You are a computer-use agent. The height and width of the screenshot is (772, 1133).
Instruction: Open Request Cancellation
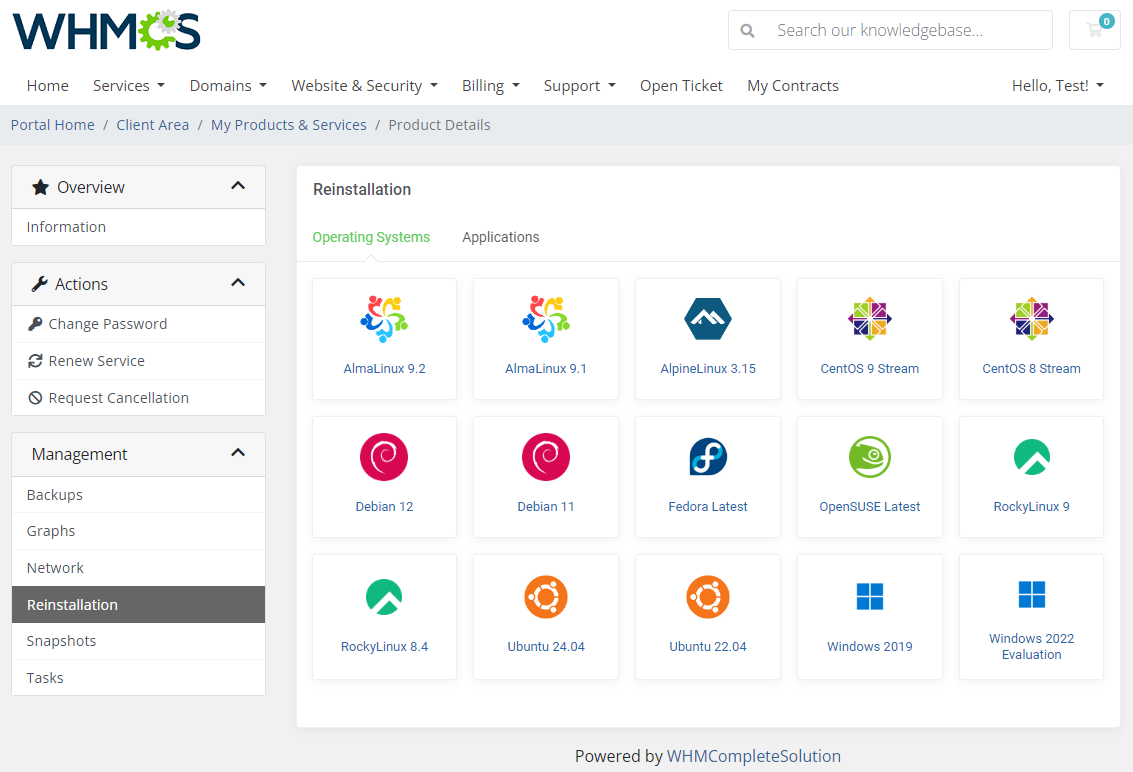pos(116,397)
